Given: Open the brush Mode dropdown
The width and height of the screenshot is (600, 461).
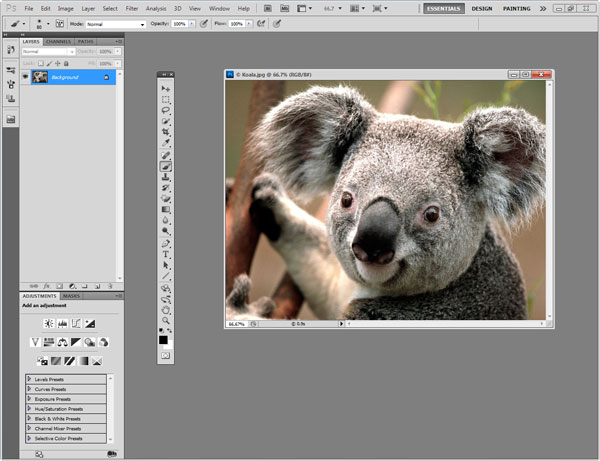Looking at the screenshot, I should pyautogui.click(x=115, y=23).
